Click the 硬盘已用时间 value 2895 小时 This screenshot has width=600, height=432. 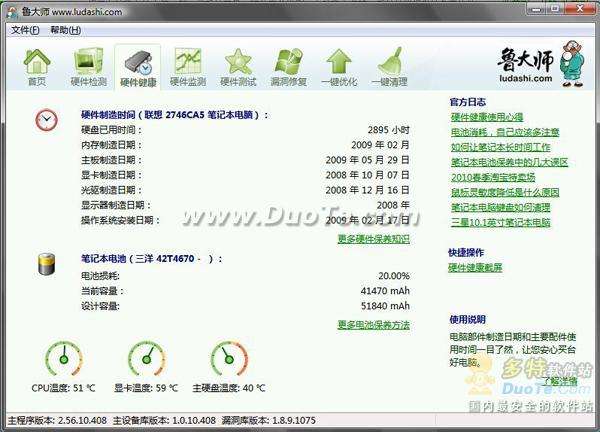click(388, 130)
